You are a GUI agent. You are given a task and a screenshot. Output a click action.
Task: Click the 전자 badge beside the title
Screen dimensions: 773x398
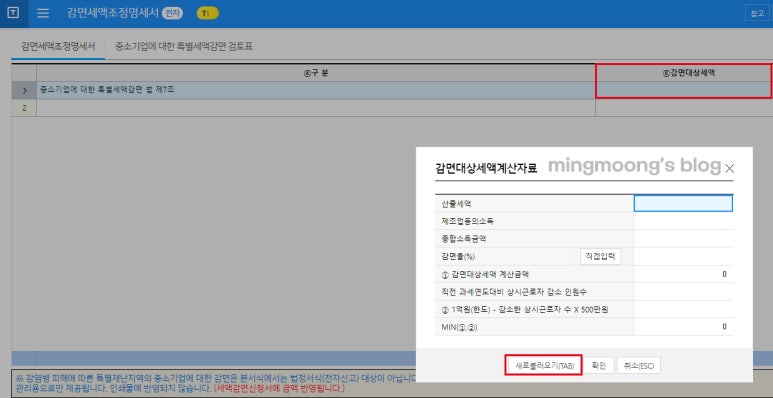point(172,14)
